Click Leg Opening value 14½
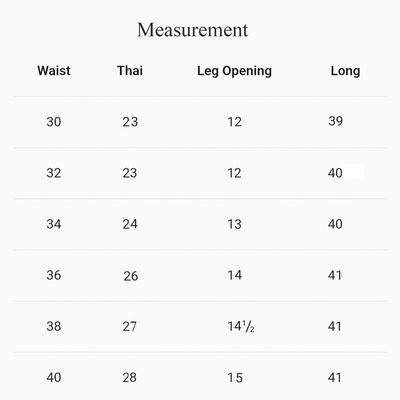Screen dimensions: 400x400 [241, 327]
